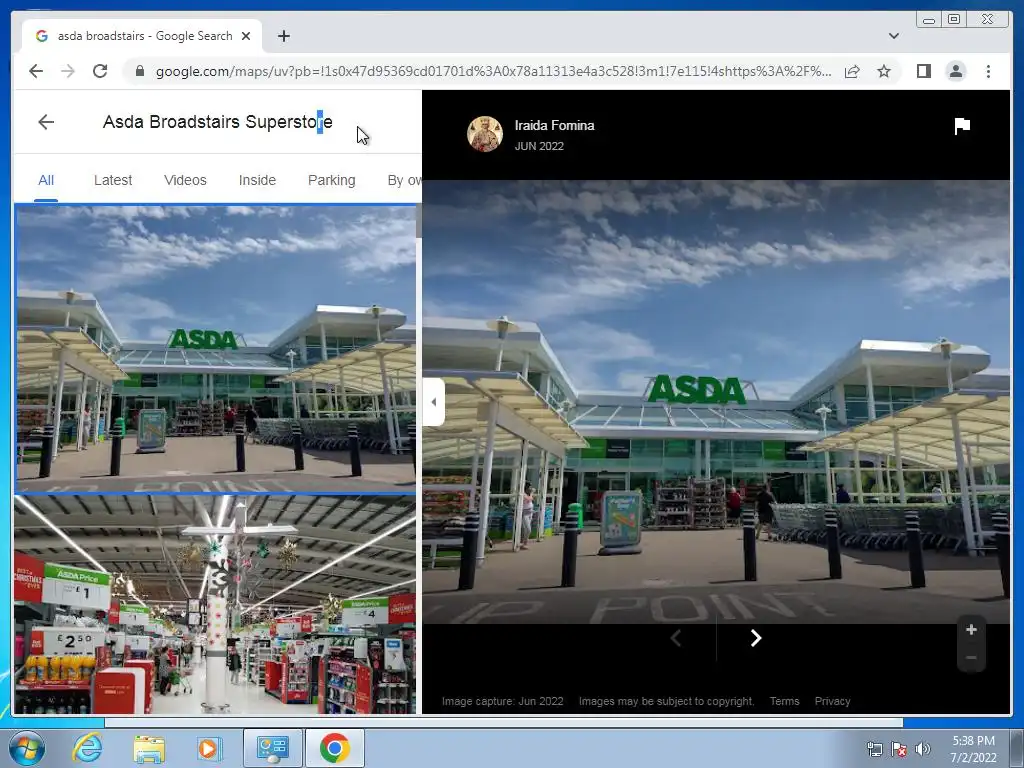
Task: Open Iraida Fomina contributor name
Action: point(554,125)
